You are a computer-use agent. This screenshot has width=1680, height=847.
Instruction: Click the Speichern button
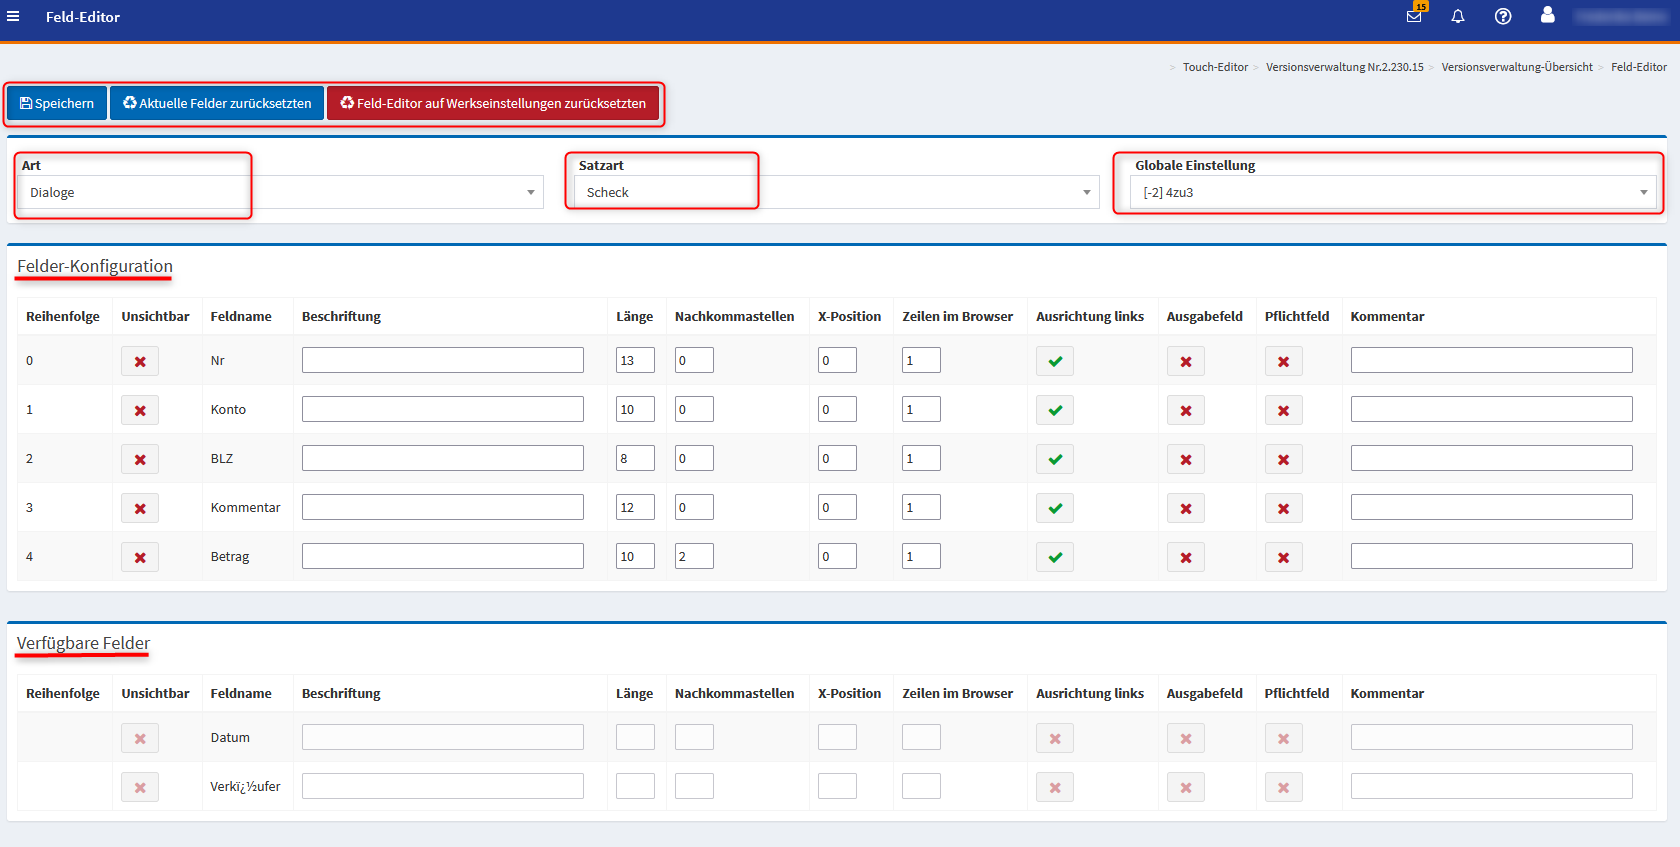[x=57, y=103]
